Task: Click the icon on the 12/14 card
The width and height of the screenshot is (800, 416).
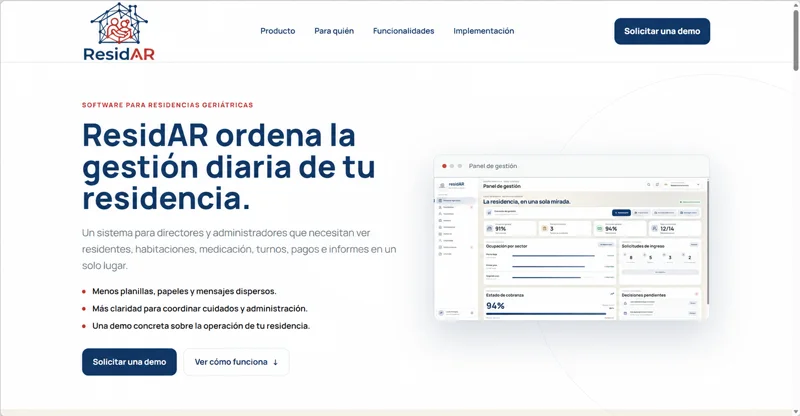Action: (x=655, y=228)
